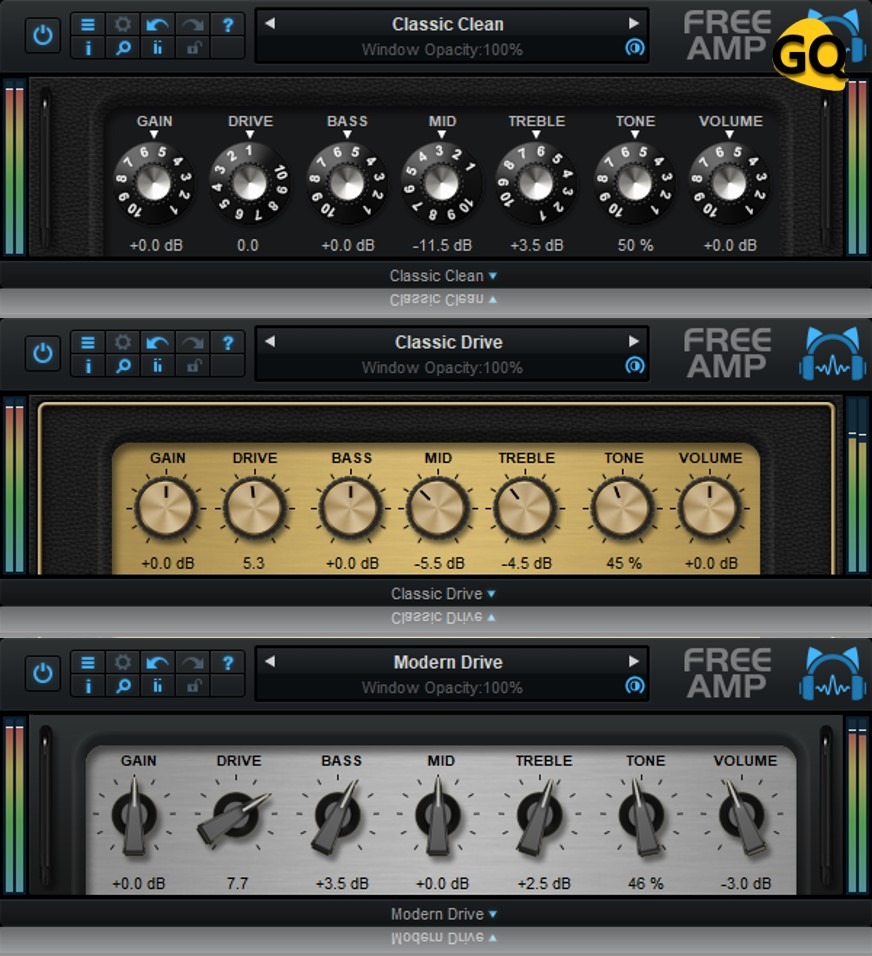Screen dimensions: 872x956
Task: Redo the change in Modern Drive plugin
Action: pos(193,663)
